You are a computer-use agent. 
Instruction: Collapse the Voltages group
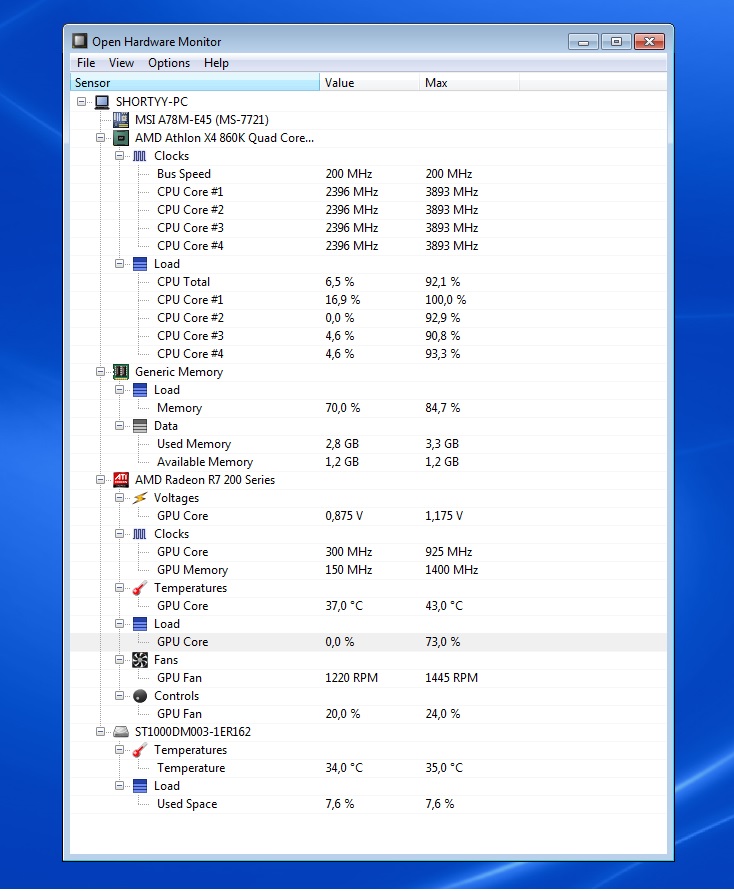119,498
